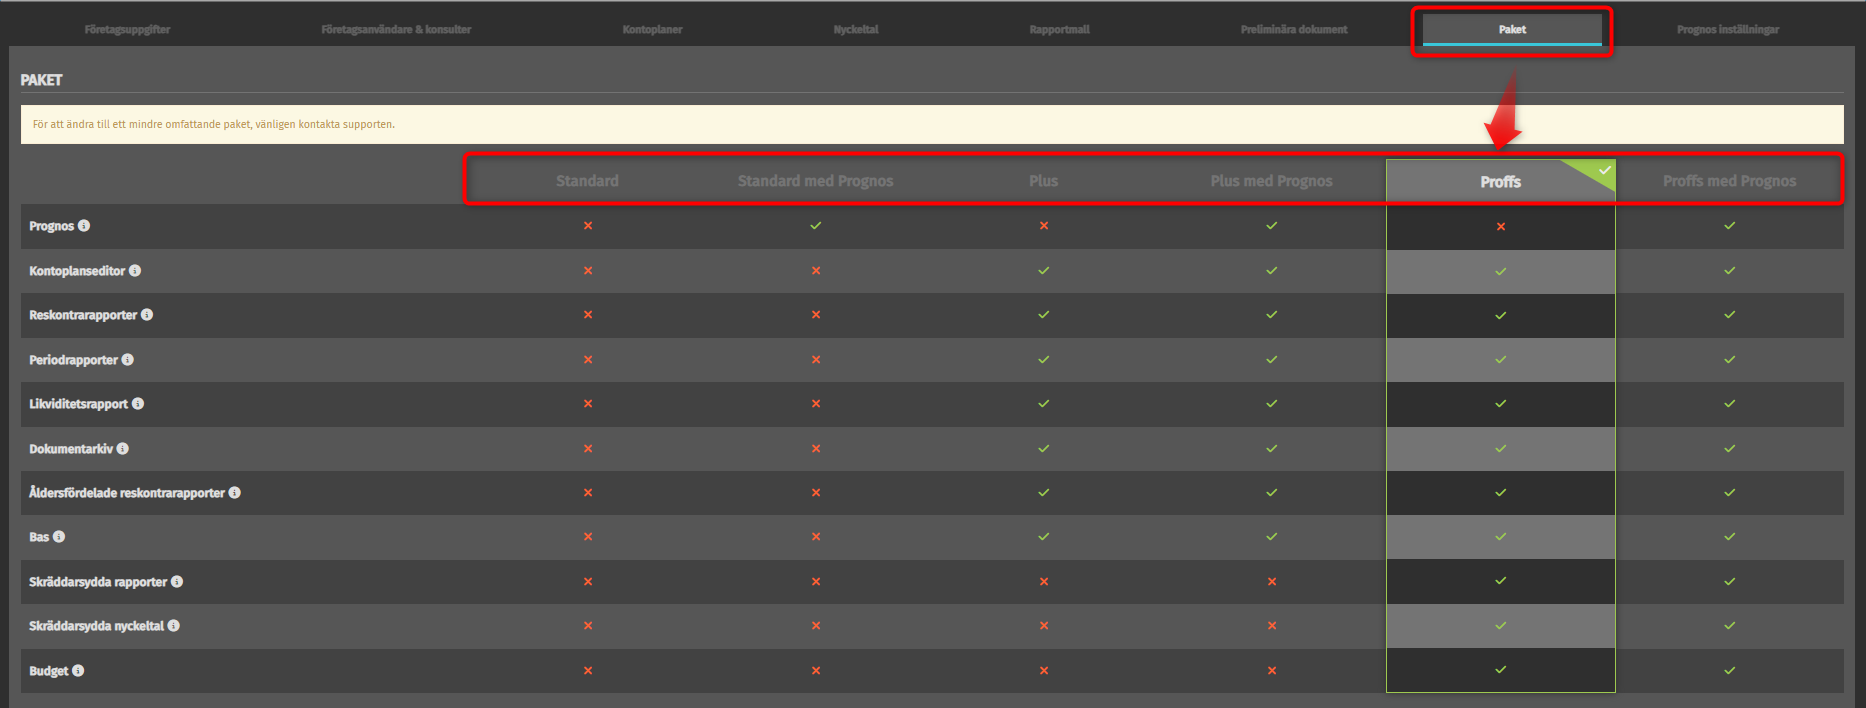The height and width of the screenshot is (708, 1866).
Task: Click the Budget row label
Action: [49, 671]
